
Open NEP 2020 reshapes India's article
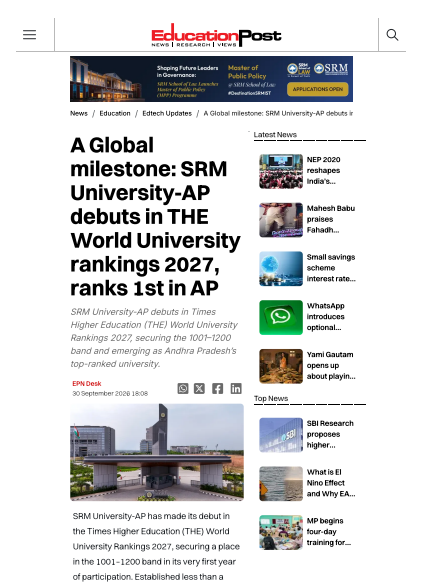(x=323, y=171)
